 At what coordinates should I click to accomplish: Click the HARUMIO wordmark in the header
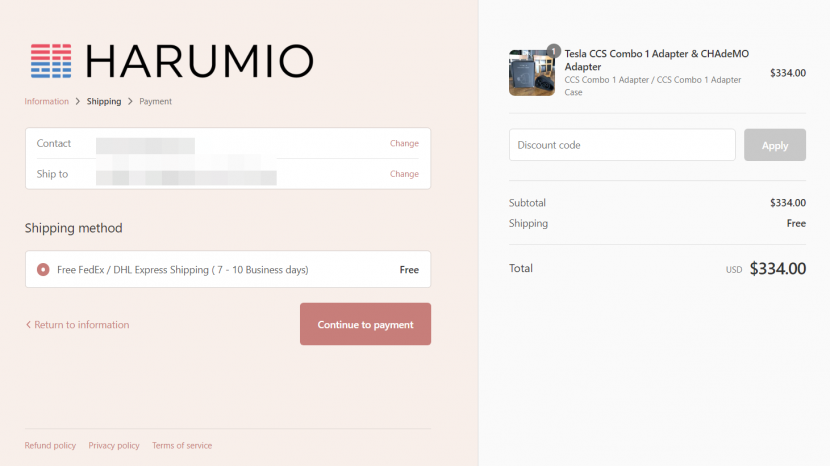pos(199,61)
